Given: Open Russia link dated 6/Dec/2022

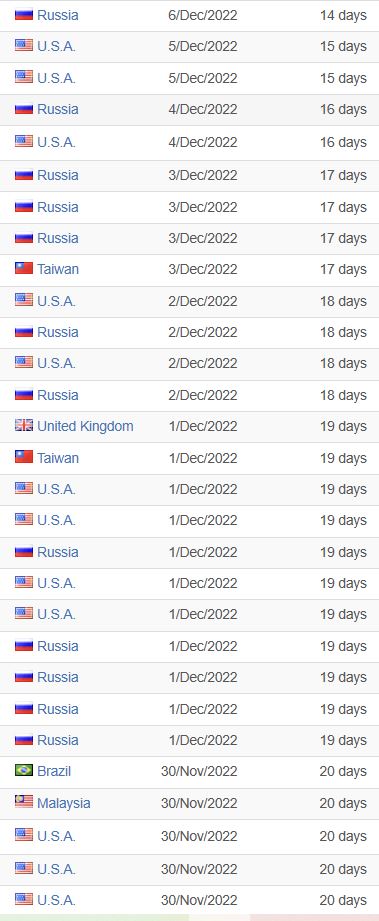Looking at the screenshot, I should tap(58, 15).
